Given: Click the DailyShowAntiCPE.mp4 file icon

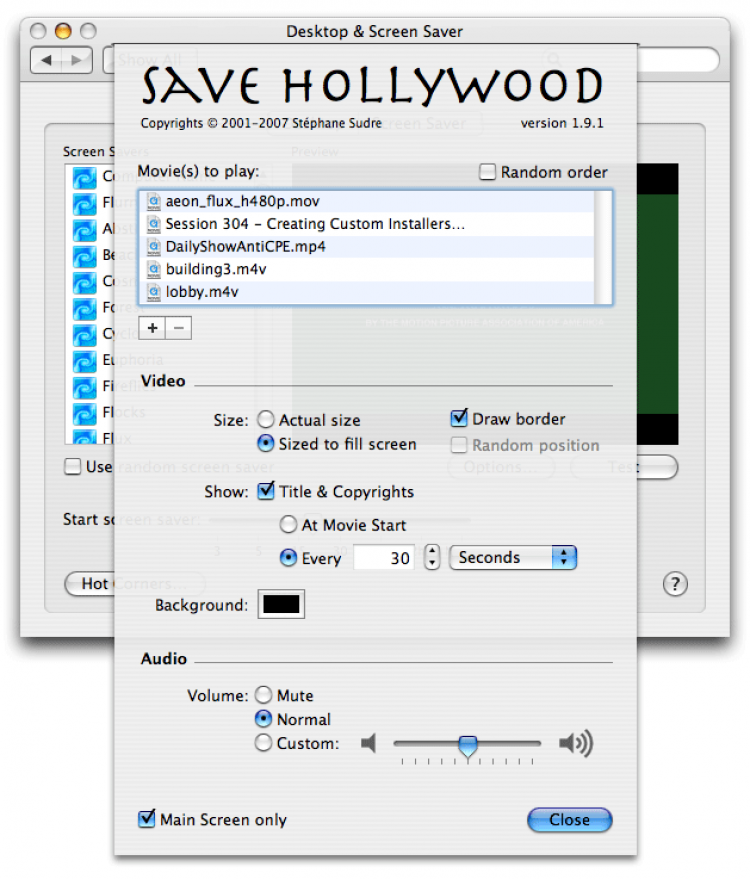Looking at the screenshot, I should (x=154, y=246).
